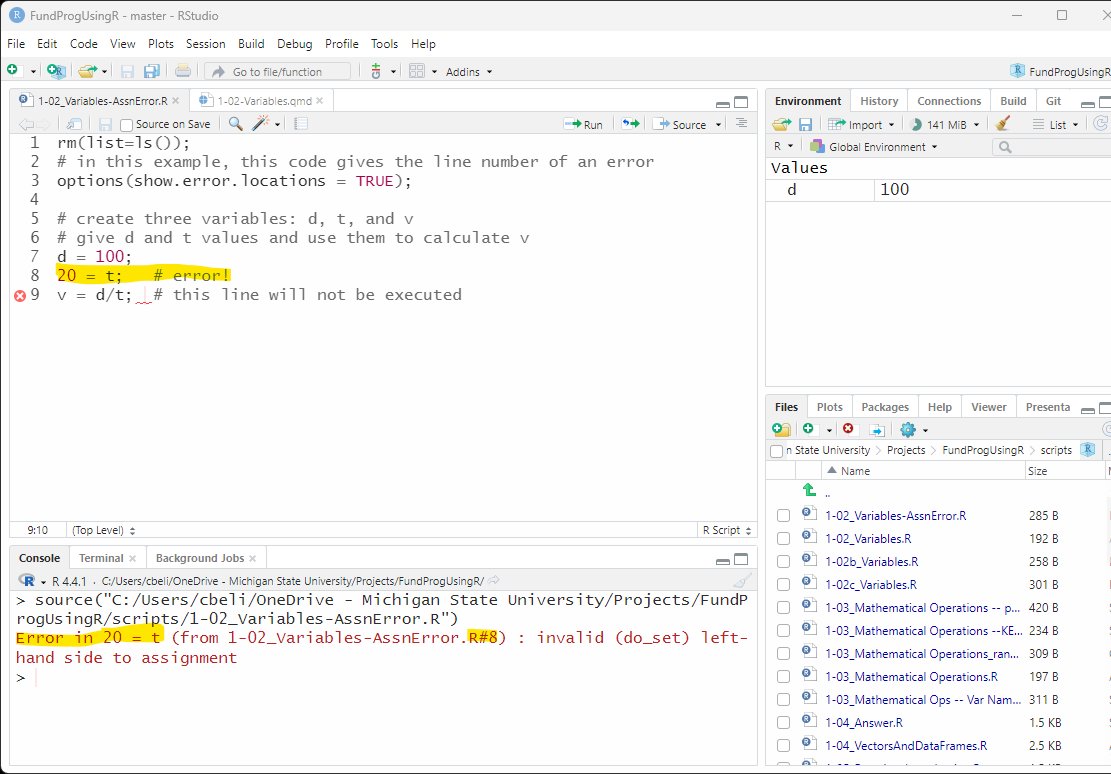Check the box for 1-04_Answer.R
The height and width of the screenshot is (774, 1111).
[x=783, y=723]
